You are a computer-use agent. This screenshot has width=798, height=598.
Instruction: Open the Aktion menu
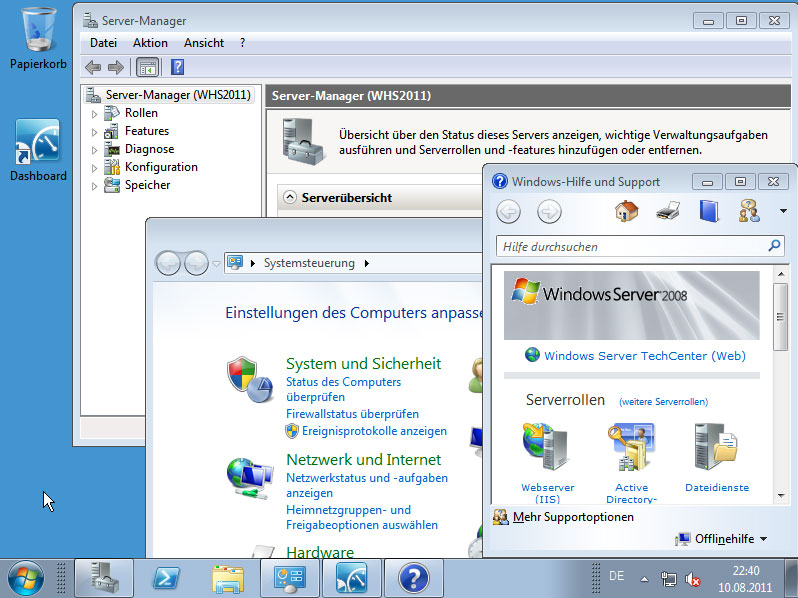pos(150,43)
